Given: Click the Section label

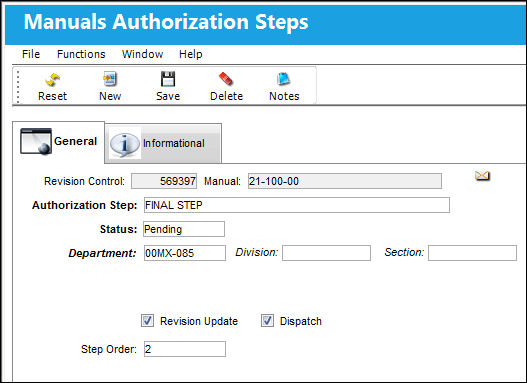Looking at the screenshot, I should 404,252.
